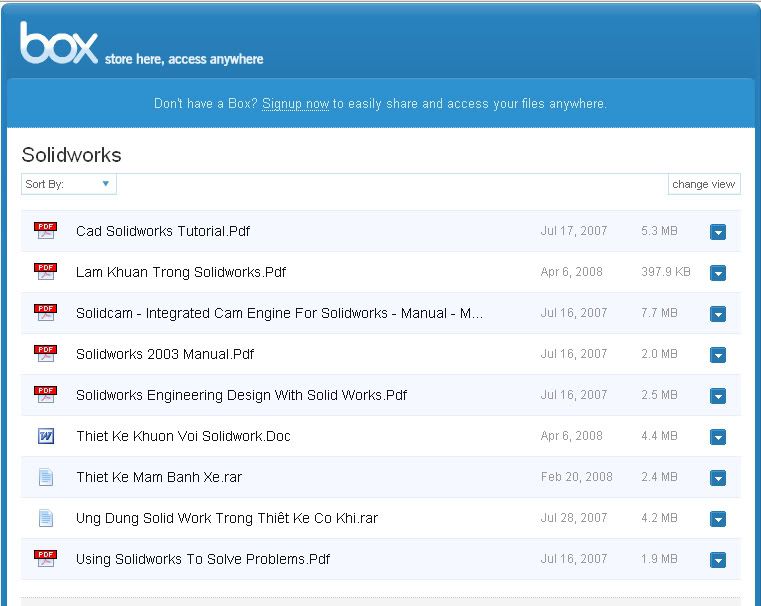Click the size 4.2 MB
The width and height of the screenshot is (761, 606).
click(x=659, y=518)
